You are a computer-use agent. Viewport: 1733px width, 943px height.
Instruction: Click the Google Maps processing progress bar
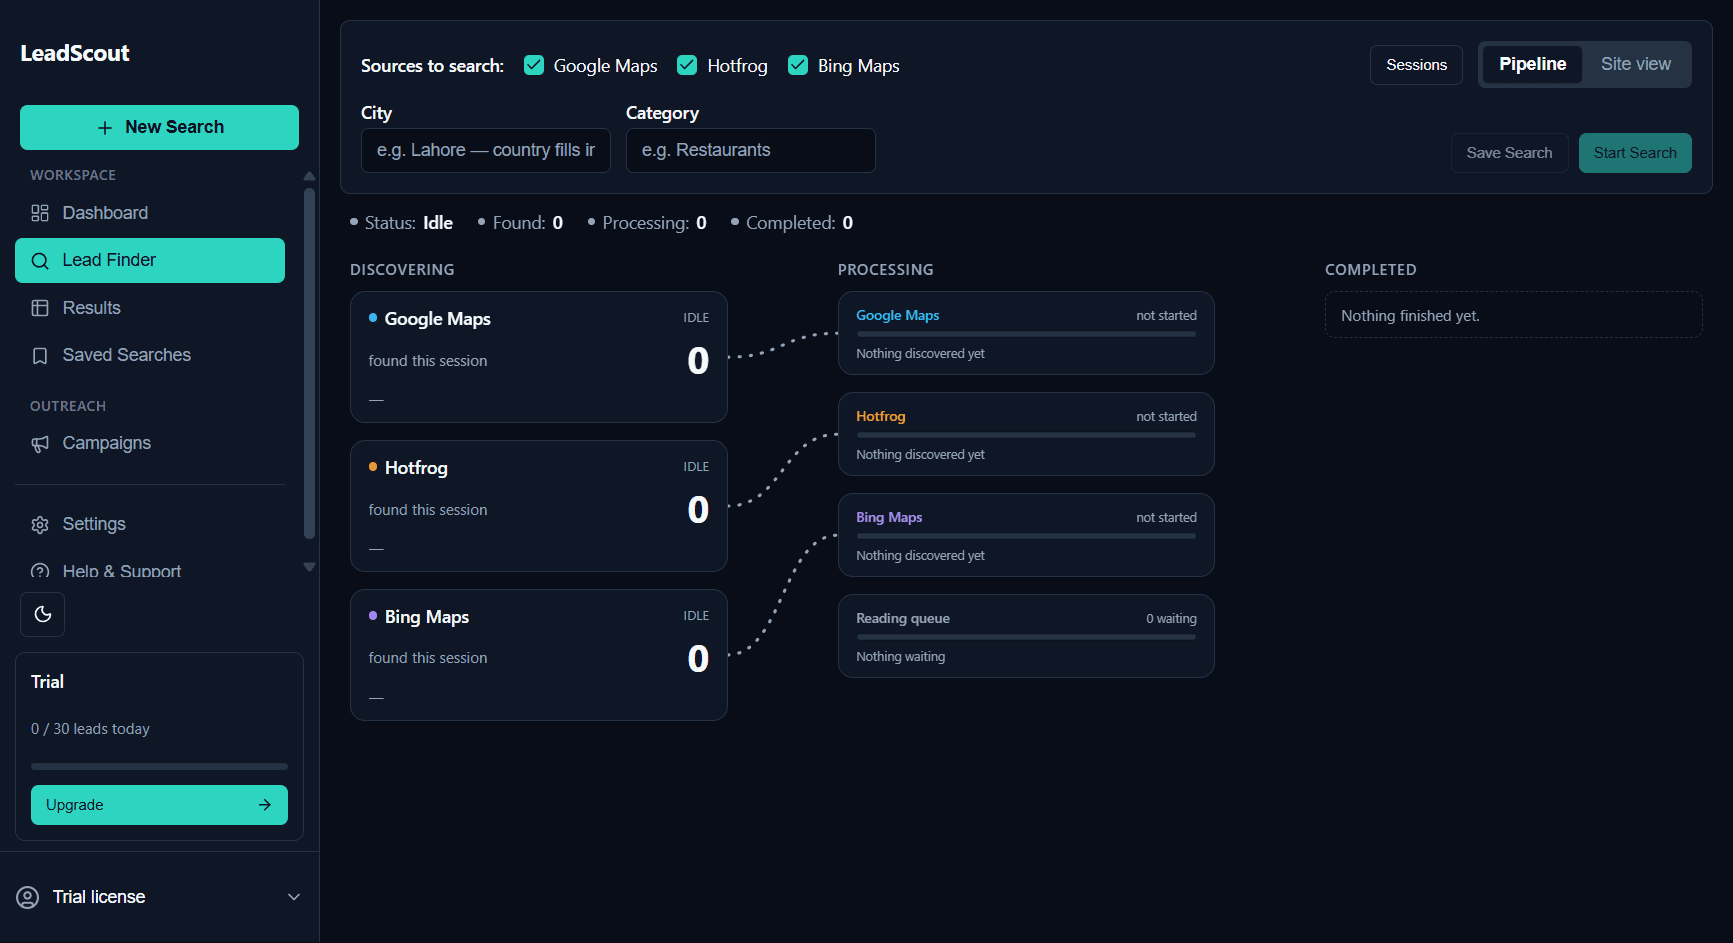tap(1026, 334)
